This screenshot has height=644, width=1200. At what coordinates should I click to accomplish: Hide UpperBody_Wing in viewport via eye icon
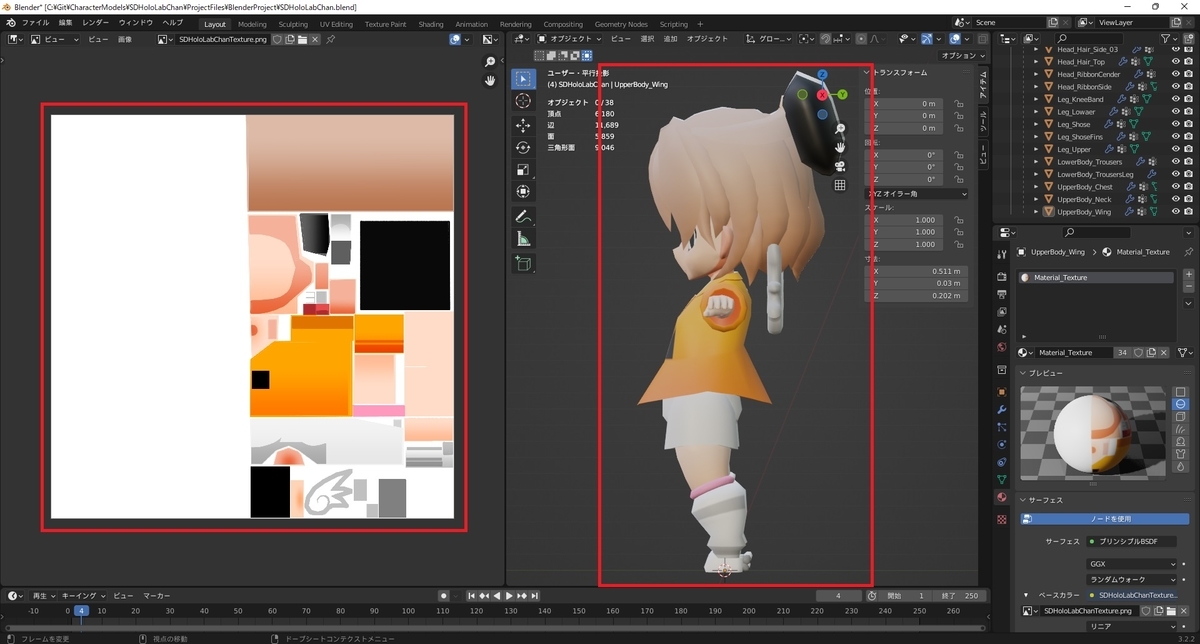(1176, 212)
